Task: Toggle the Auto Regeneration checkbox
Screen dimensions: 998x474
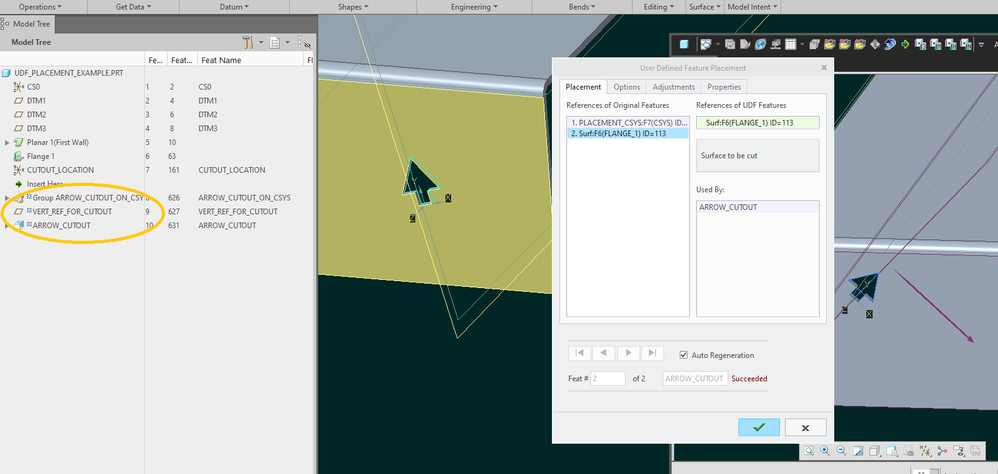Action: click(x=684, y=355)
